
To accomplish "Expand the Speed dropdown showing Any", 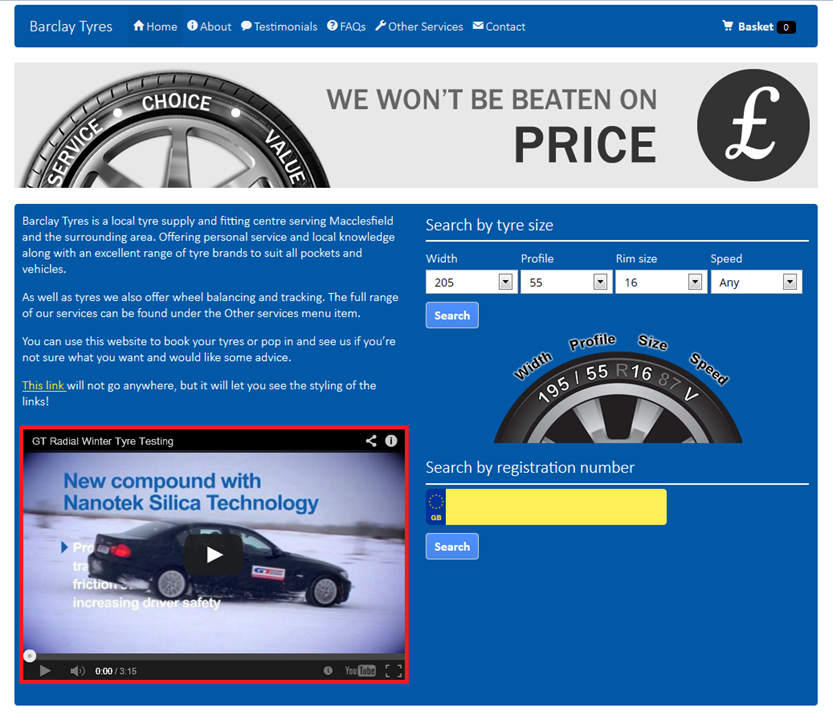I will click(756, 282).
